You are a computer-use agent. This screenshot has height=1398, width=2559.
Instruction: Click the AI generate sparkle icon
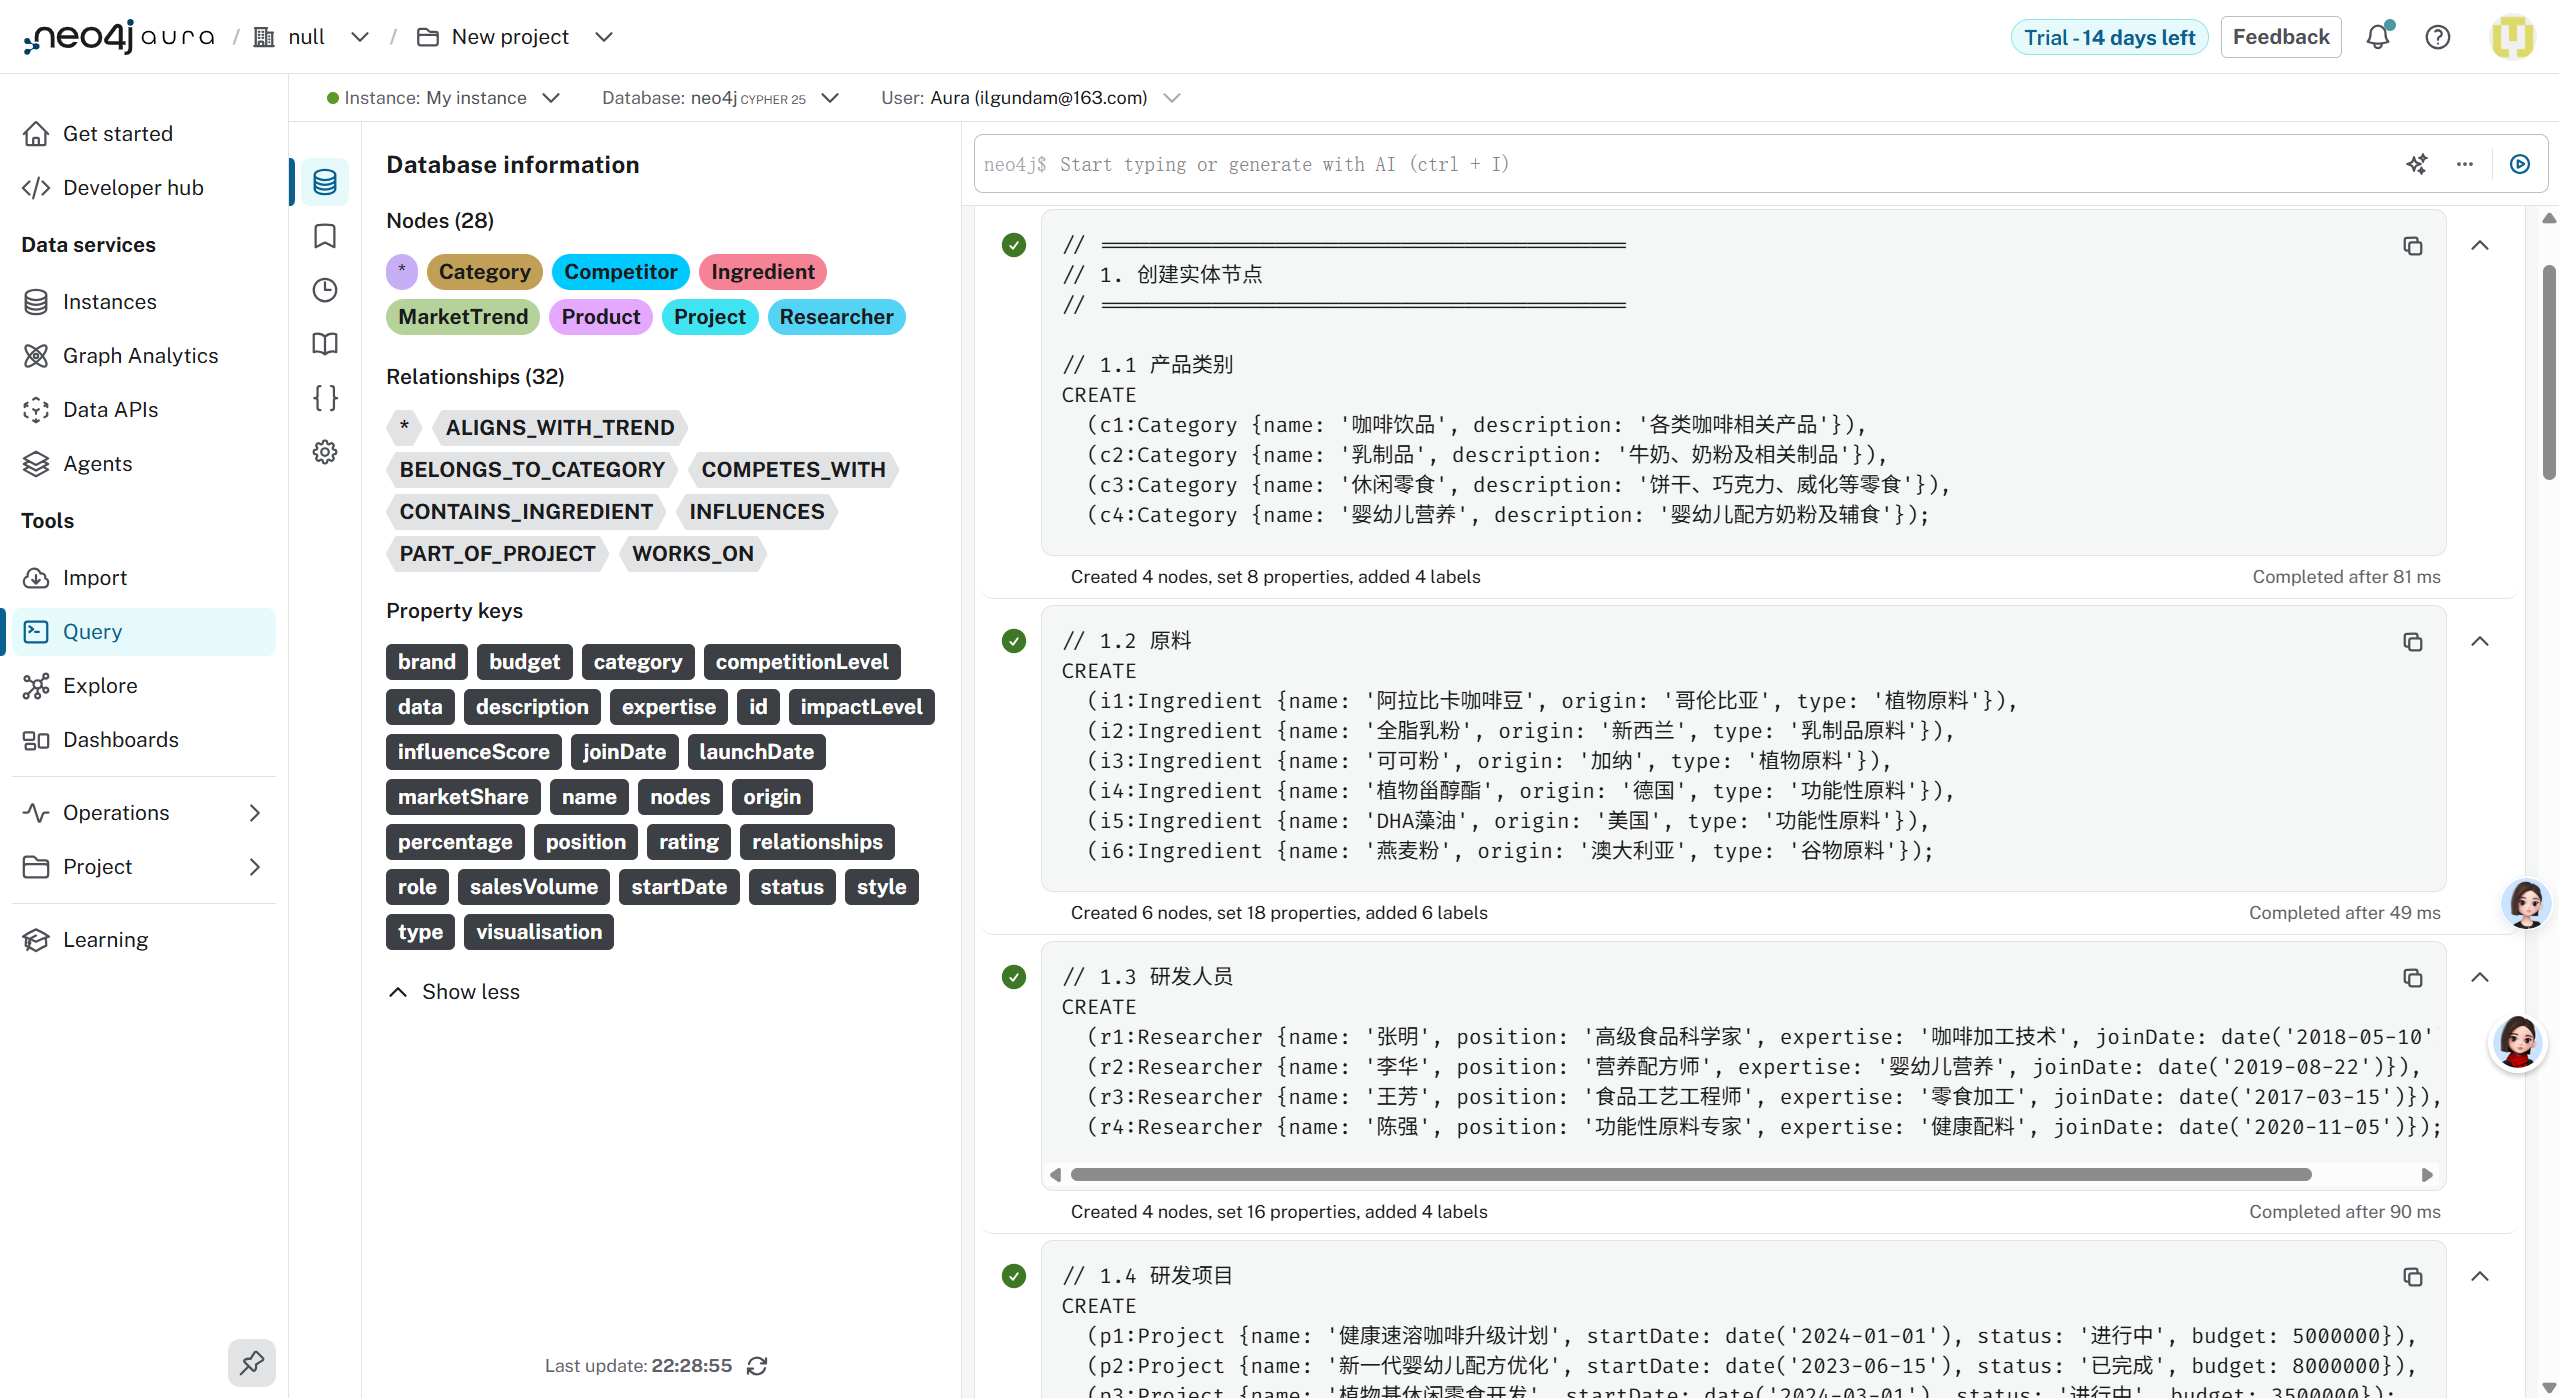[x=2417, y=164]
